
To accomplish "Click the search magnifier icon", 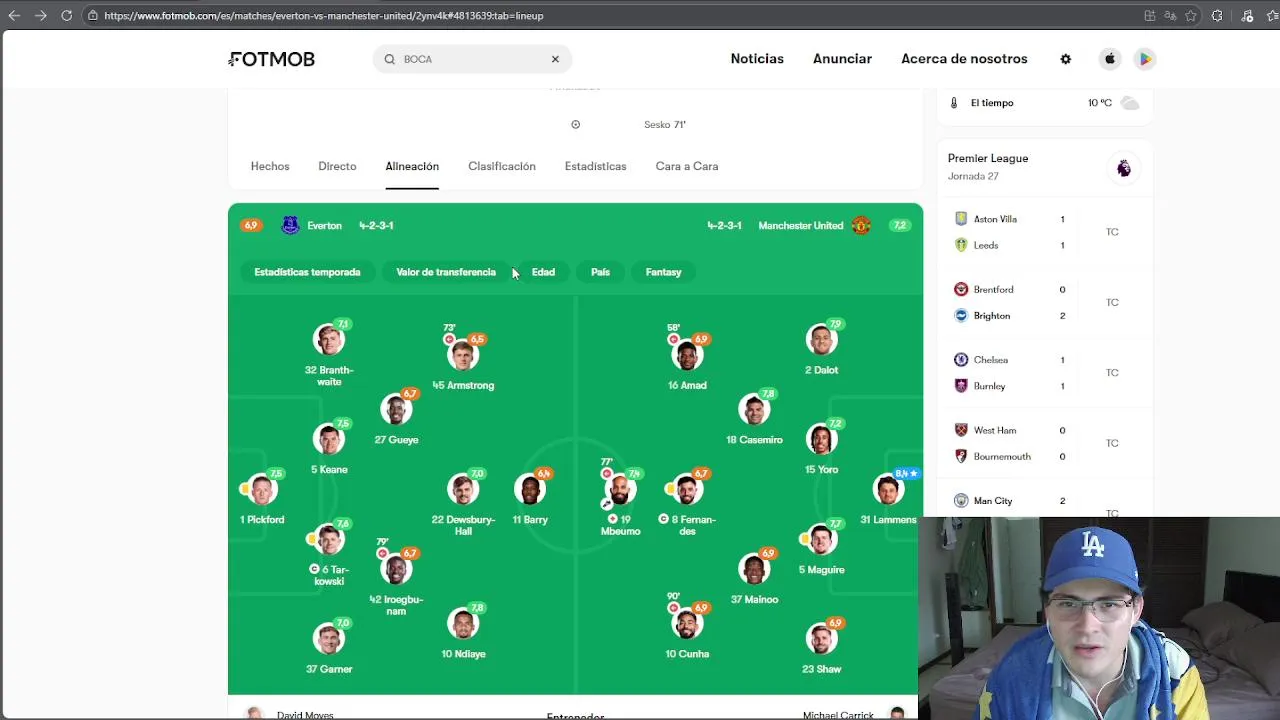I will coord(390,59).
